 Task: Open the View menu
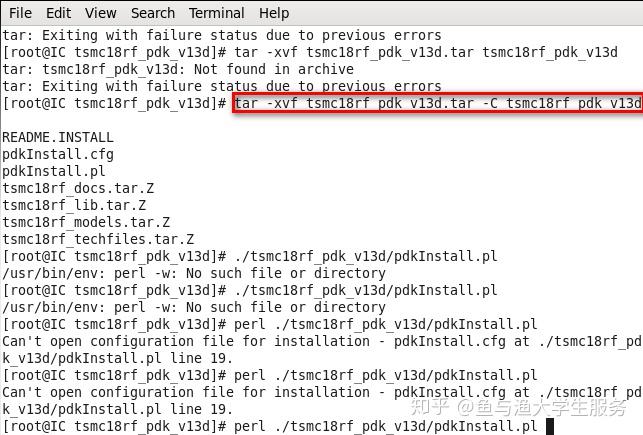pos(100,13)
